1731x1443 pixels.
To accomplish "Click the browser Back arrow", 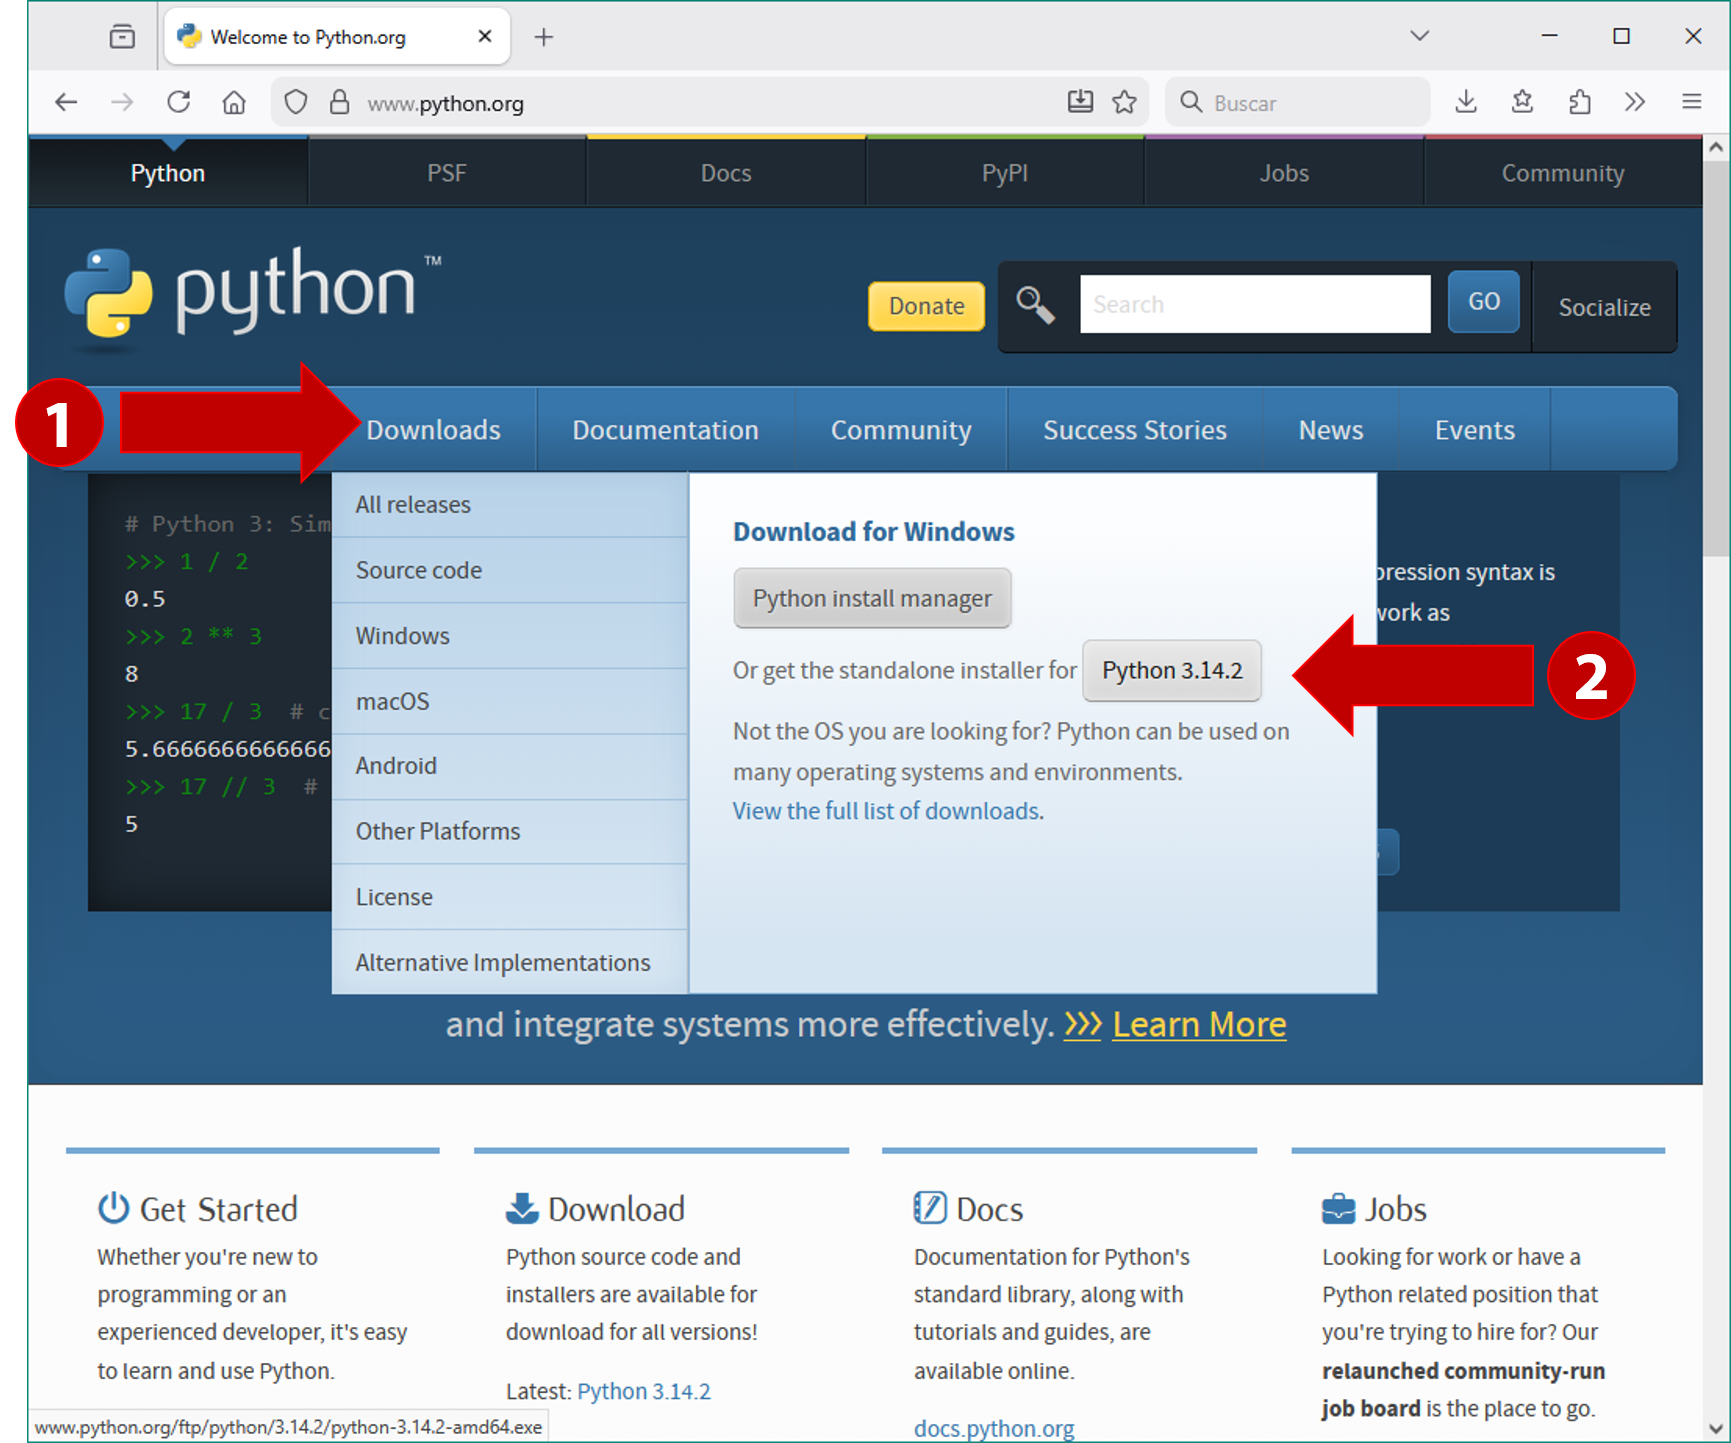I will point(66,102).
